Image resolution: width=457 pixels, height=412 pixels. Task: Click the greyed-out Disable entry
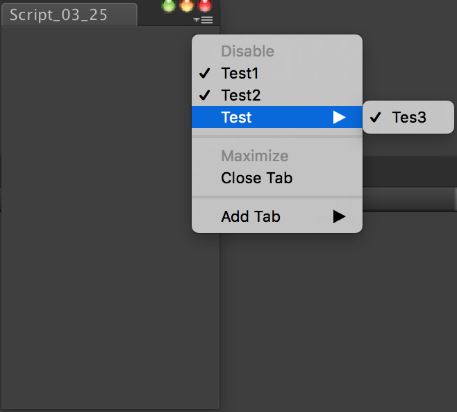pos(248,51)
